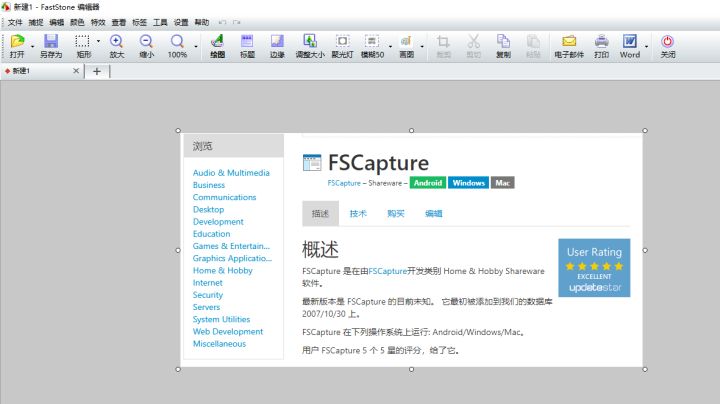Click the top-left image selection handle
Screen dimensions: 720x404
(x=178, y=130)
